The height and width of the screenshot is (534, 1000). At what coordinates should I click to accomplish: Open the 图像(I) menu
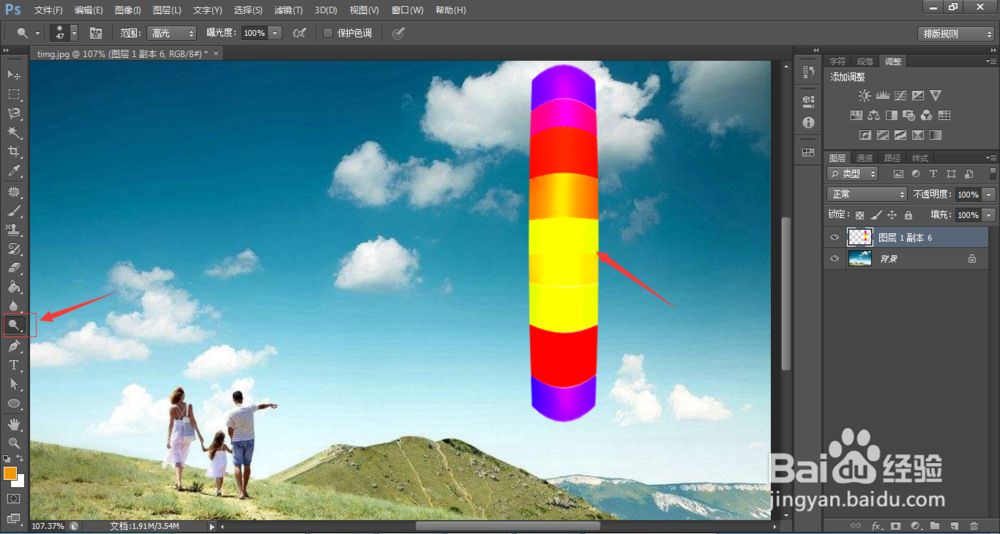click(128, 10)
